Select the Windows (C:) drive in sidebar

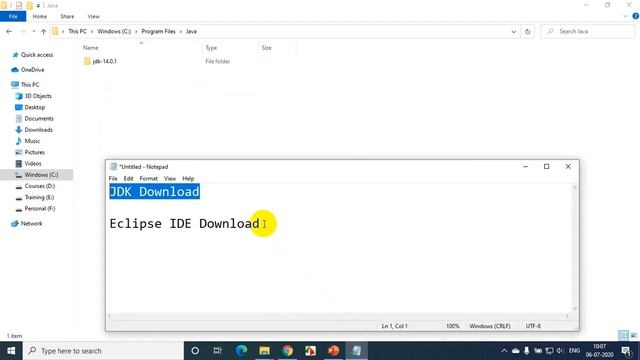click(37, 175)
